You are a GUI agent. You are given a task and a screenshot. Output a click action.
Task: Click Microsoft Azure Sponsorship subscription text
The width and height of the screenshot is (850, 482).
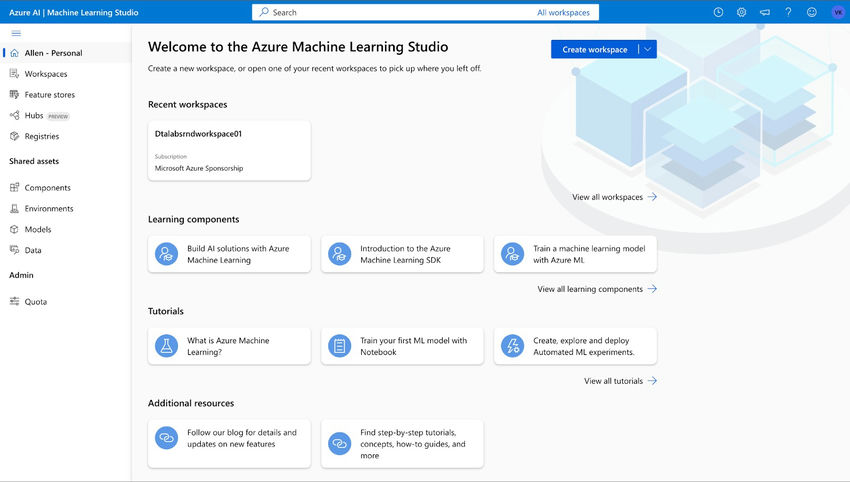199,168
